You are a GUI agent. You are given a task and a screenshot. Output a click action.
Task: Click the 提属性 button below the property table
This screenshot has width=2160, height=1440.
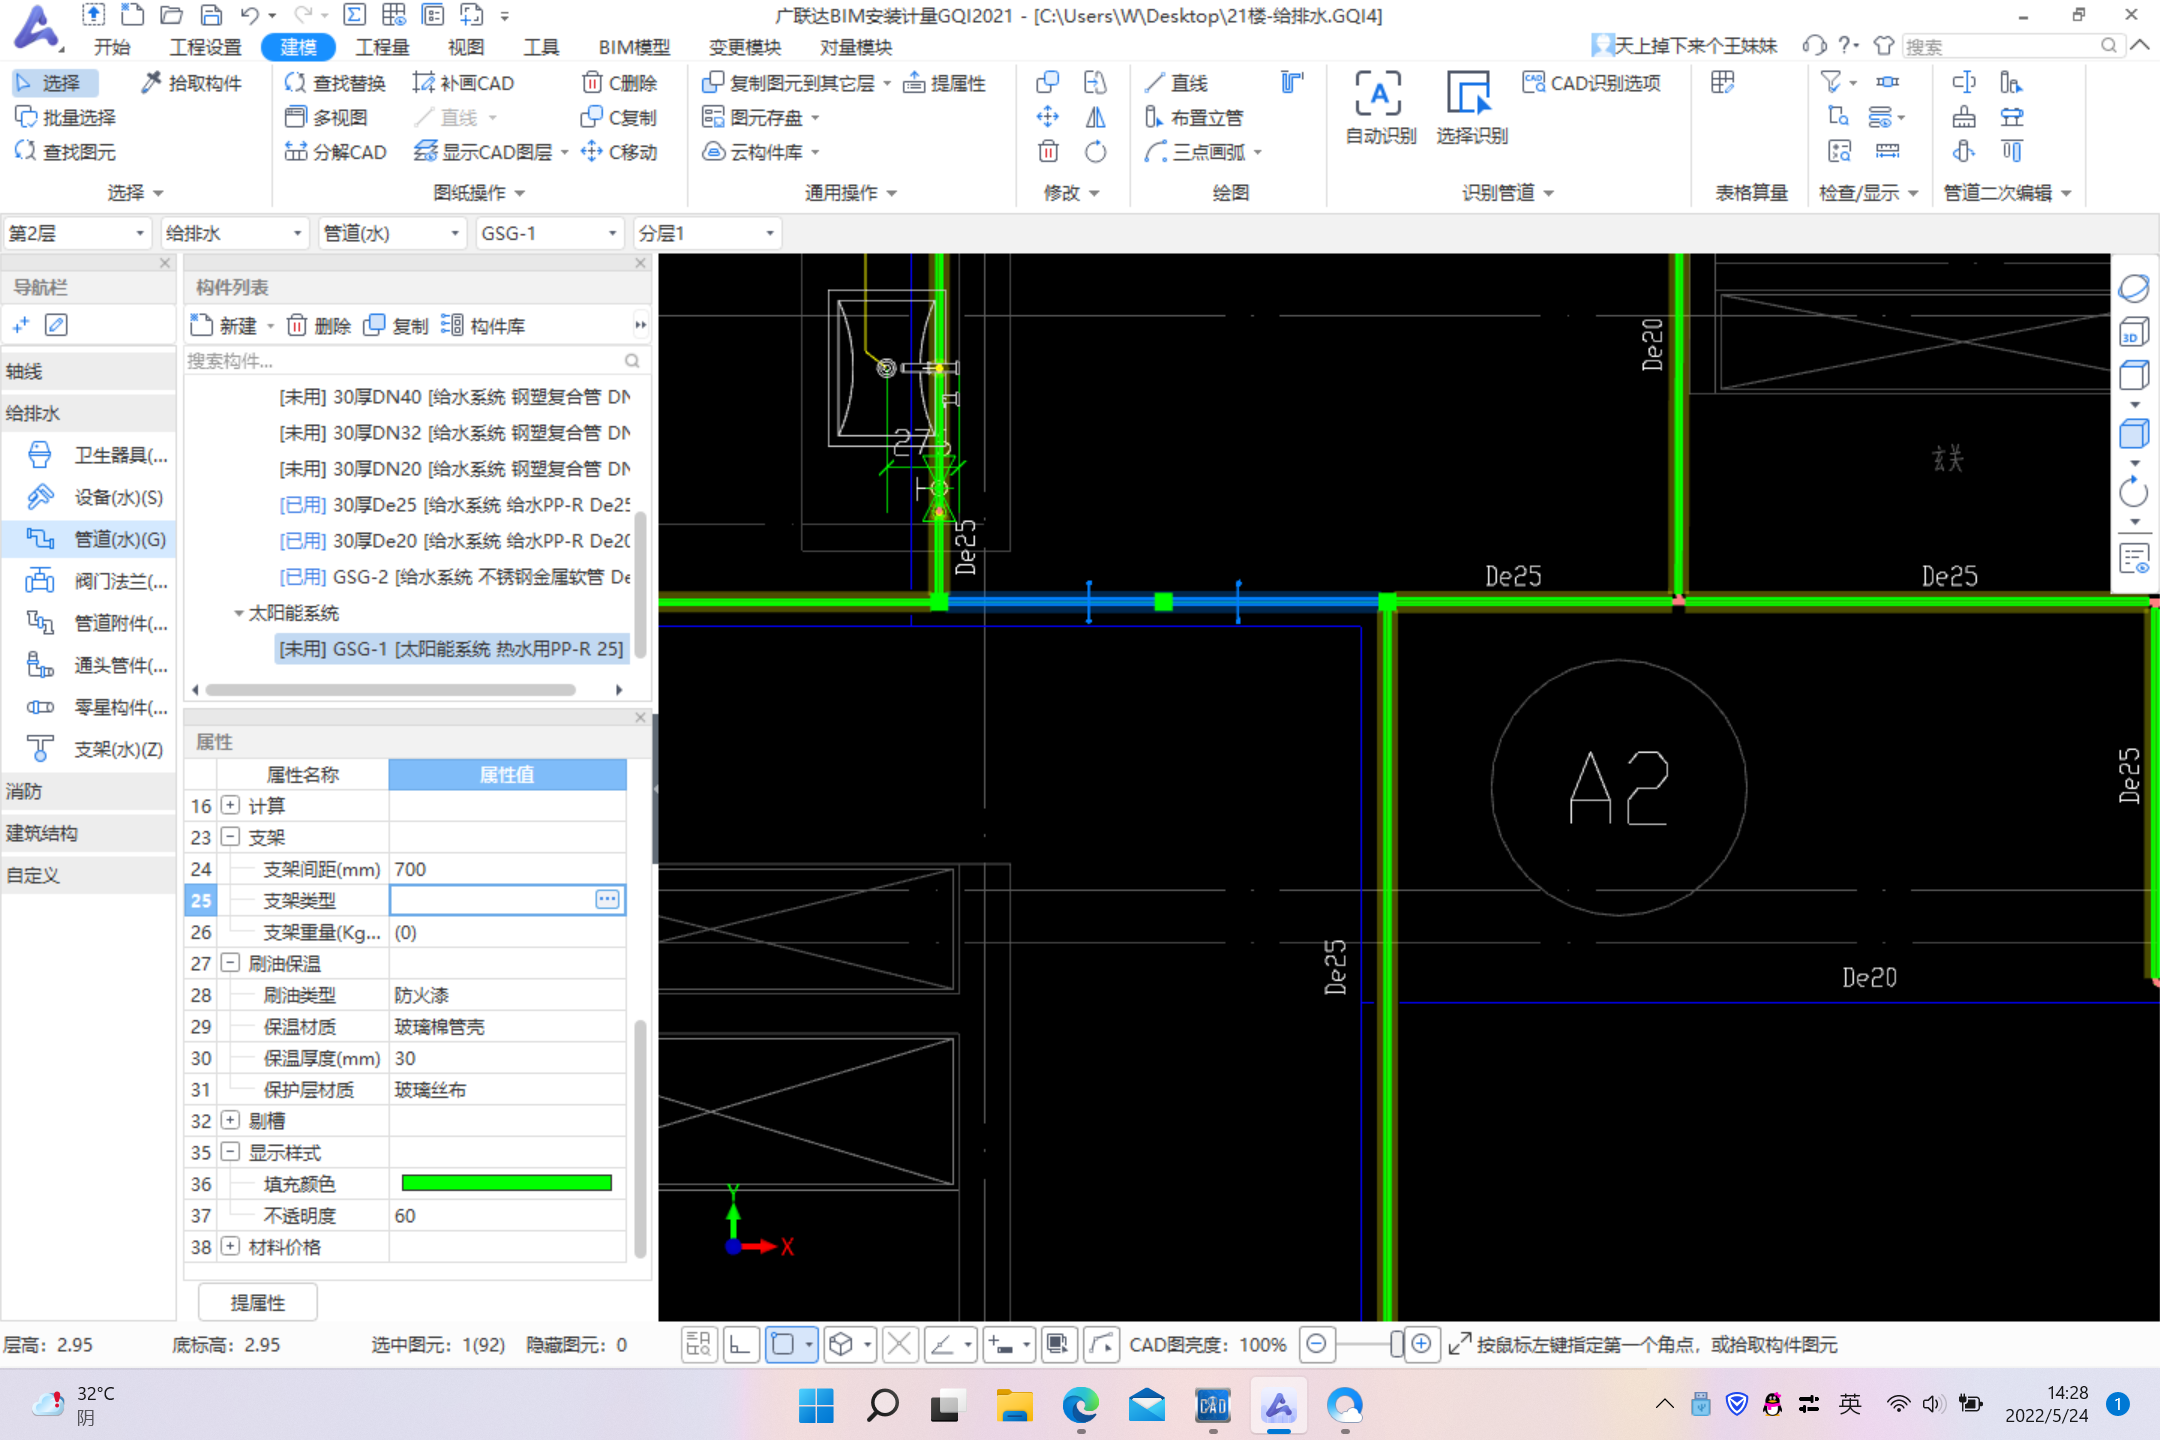(258, 1303)
